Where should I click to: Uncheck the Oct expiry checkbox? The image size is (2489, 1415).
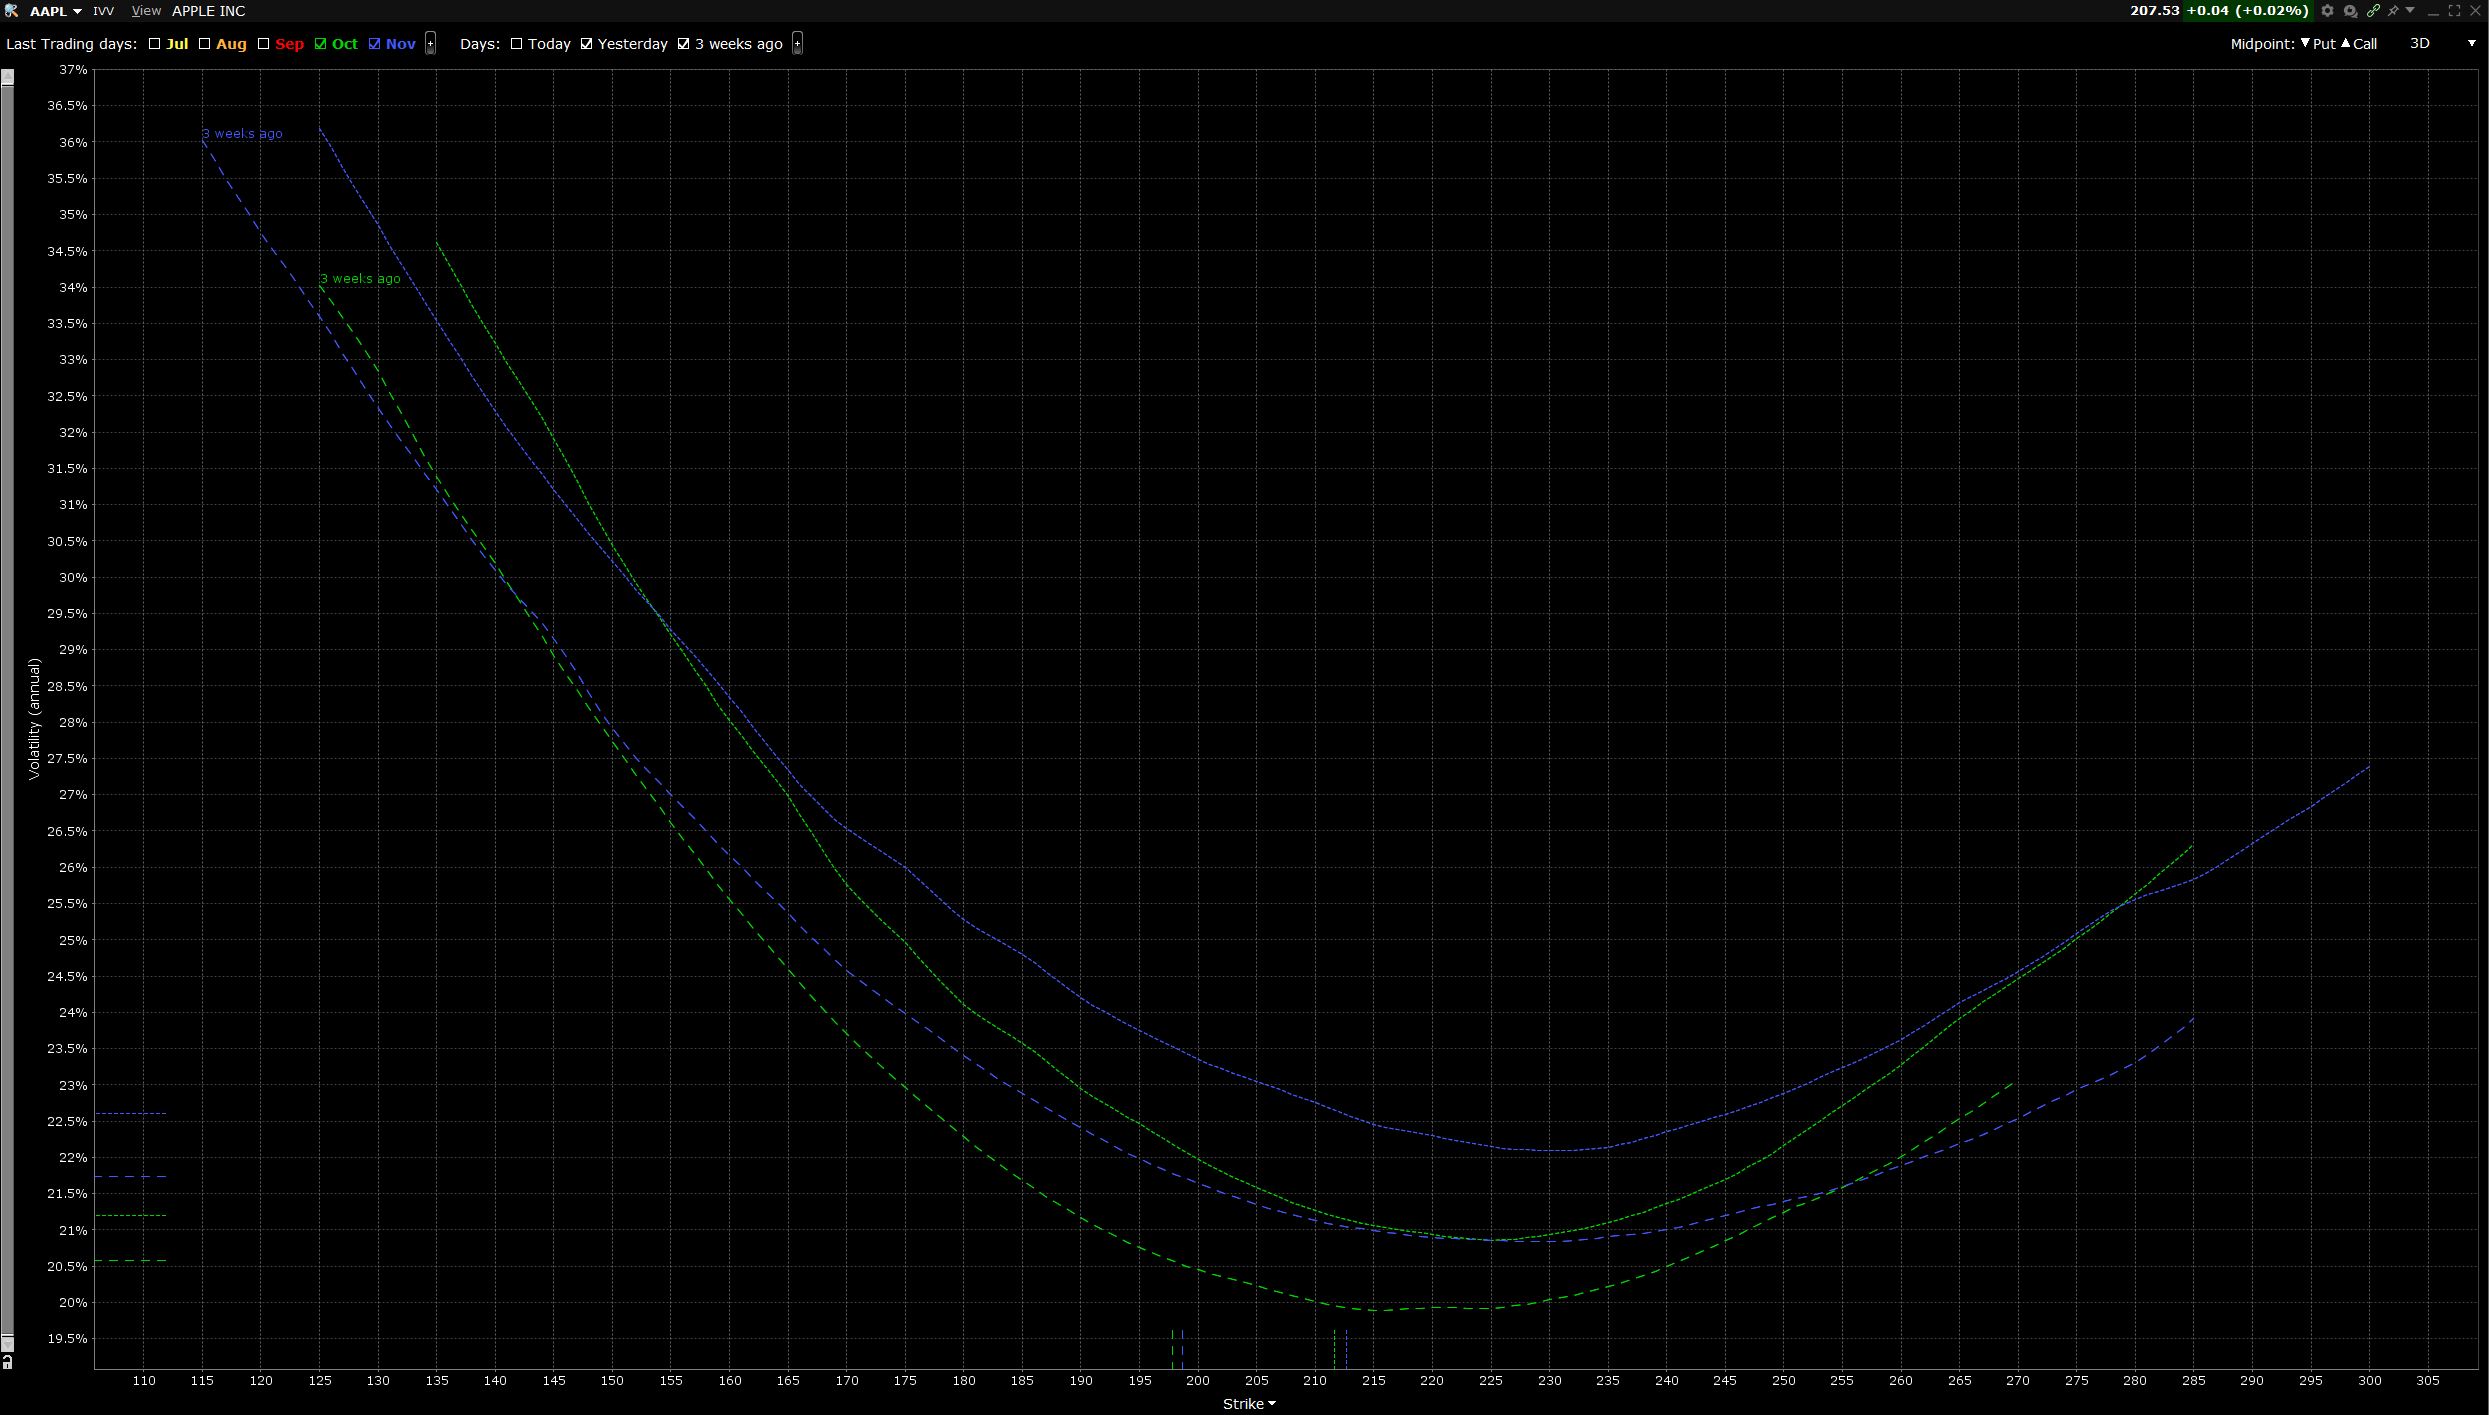pos(320,44)
